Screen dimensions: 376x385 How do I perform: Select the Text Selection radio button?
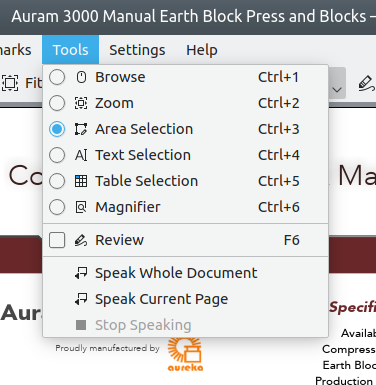click(x=57, y=155)
